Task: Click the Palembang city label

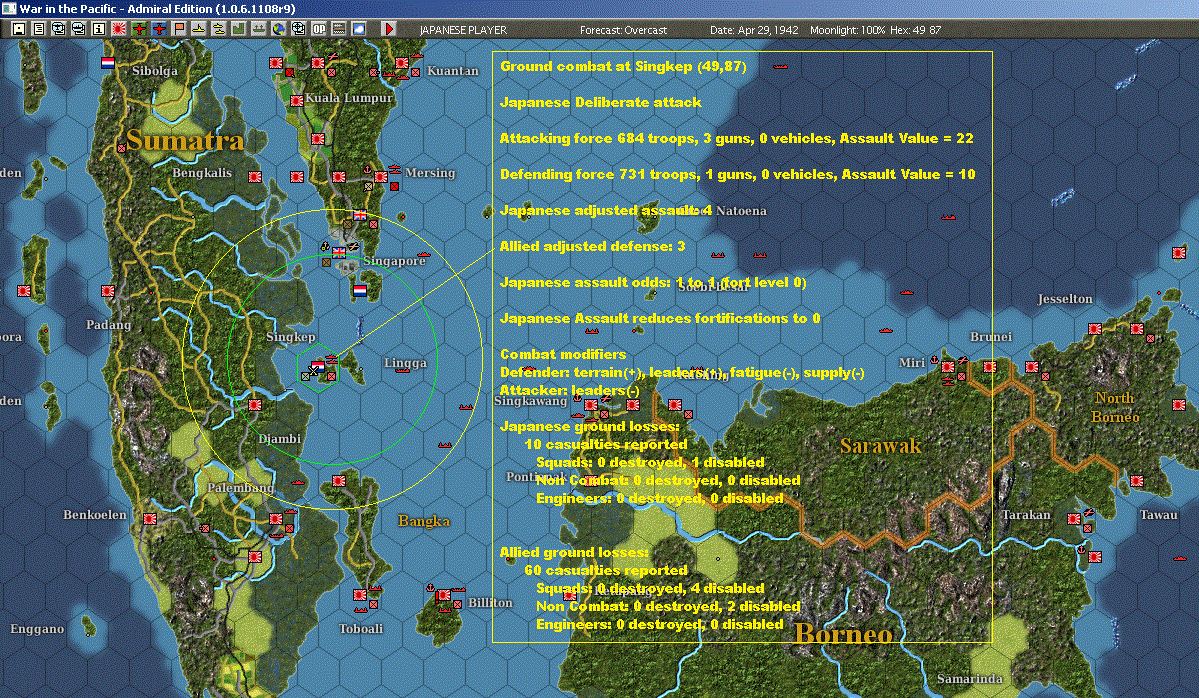Action: coord(240,488)
